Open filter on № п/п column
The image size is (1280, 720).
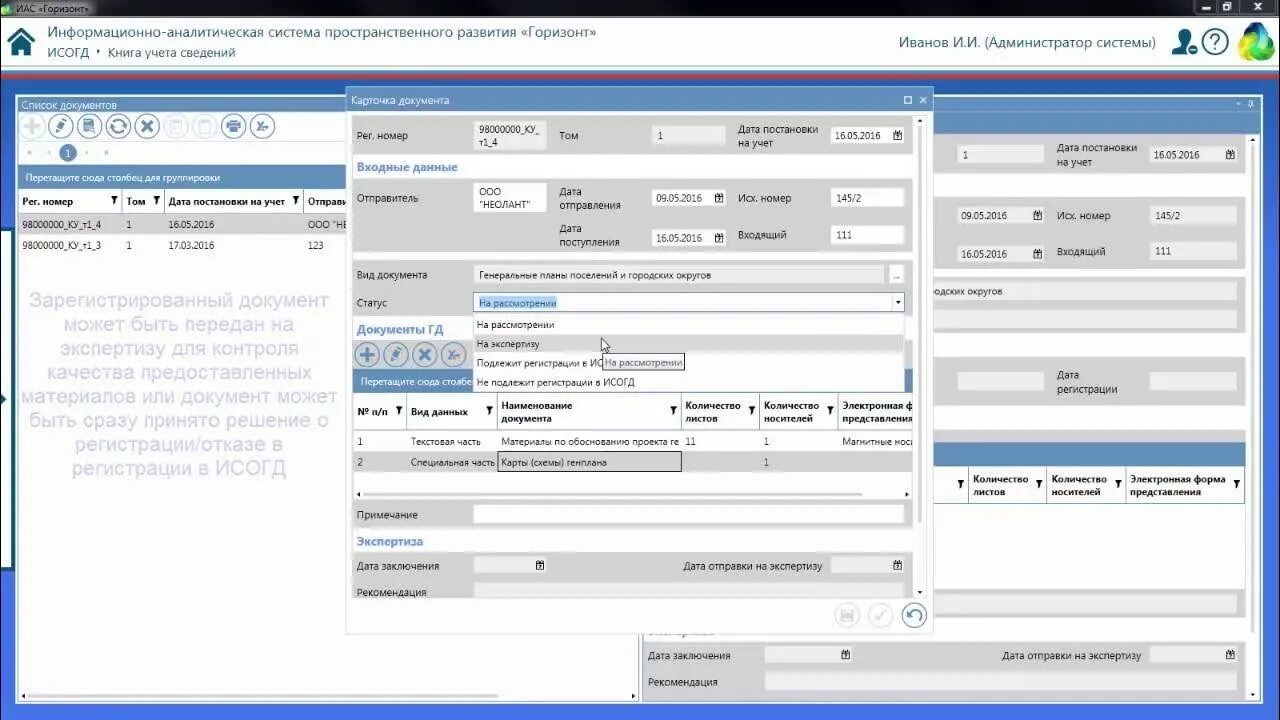coord(399,411)
